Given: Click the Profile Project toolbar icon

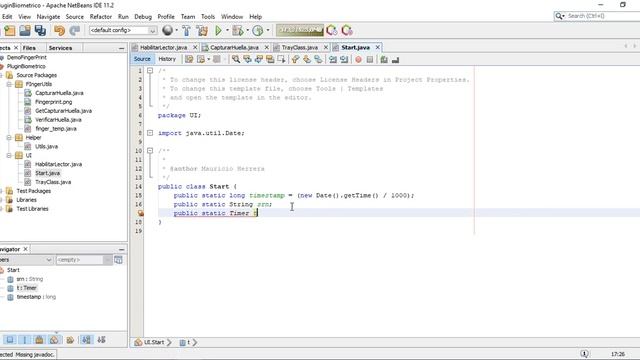Looking at the screenshot, I should point(258,31).
